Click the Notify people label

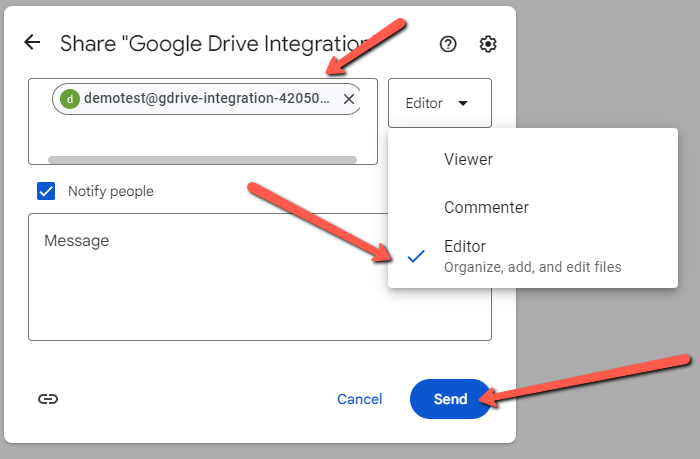111,191
